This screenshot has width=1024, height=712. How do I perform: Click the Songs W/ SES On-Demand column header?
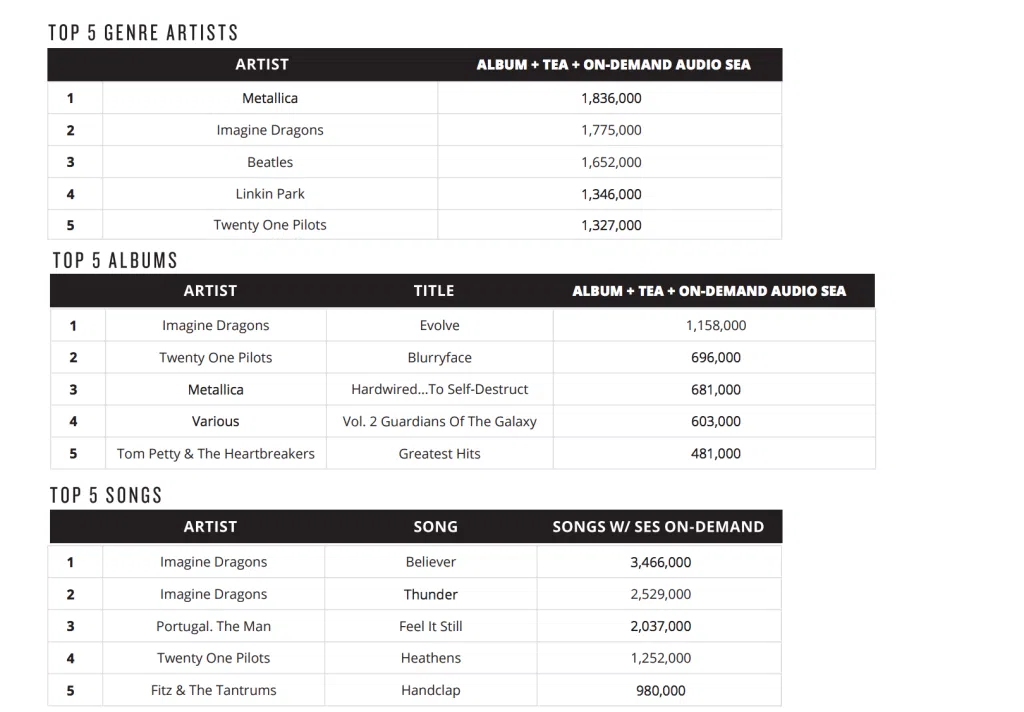click(658, 527)
